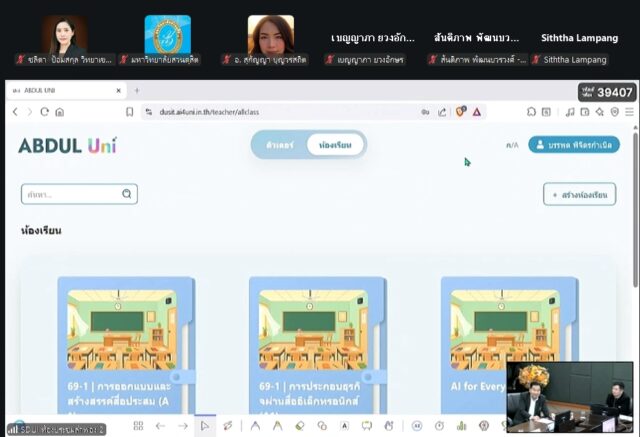Select the ABDUL UNI browser tab

coord(66,91)
